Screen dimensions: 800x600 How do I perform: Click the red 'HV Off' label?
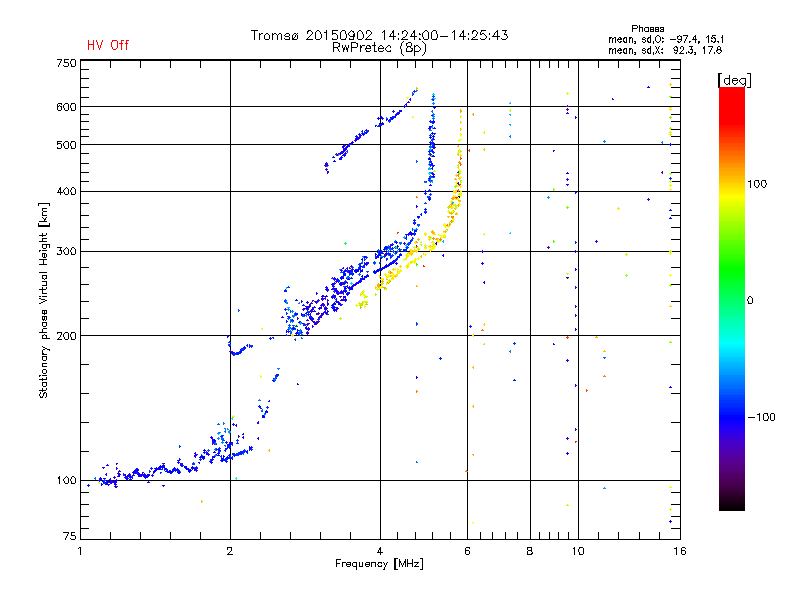click(x=108, y=45)
